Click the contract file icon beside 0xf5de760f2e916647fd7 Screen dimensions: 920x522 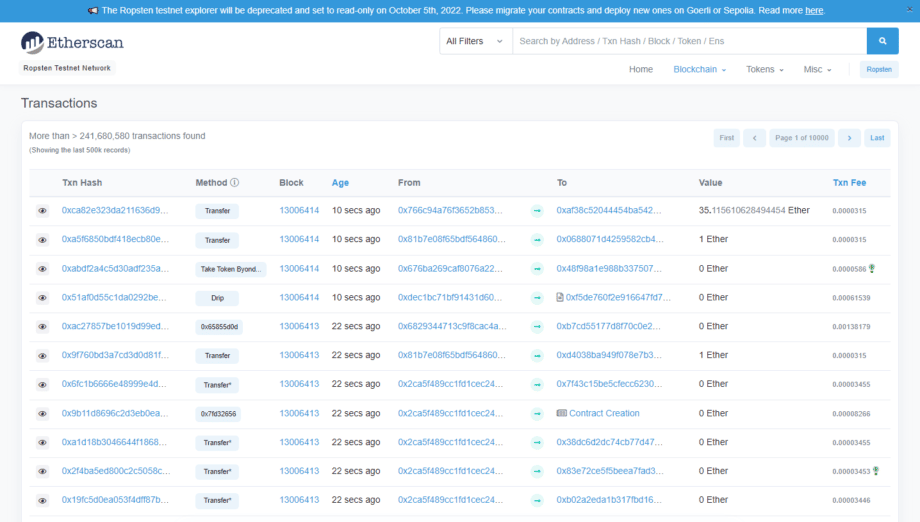[560, 297]
